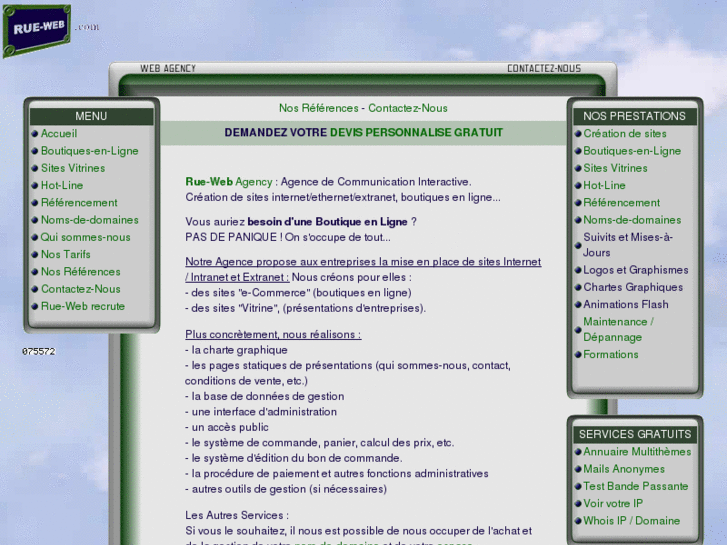
Task: Click the bullet icon beside Annuaire Multithèmes
Action: pyautogui.click(x=578, y=452)
